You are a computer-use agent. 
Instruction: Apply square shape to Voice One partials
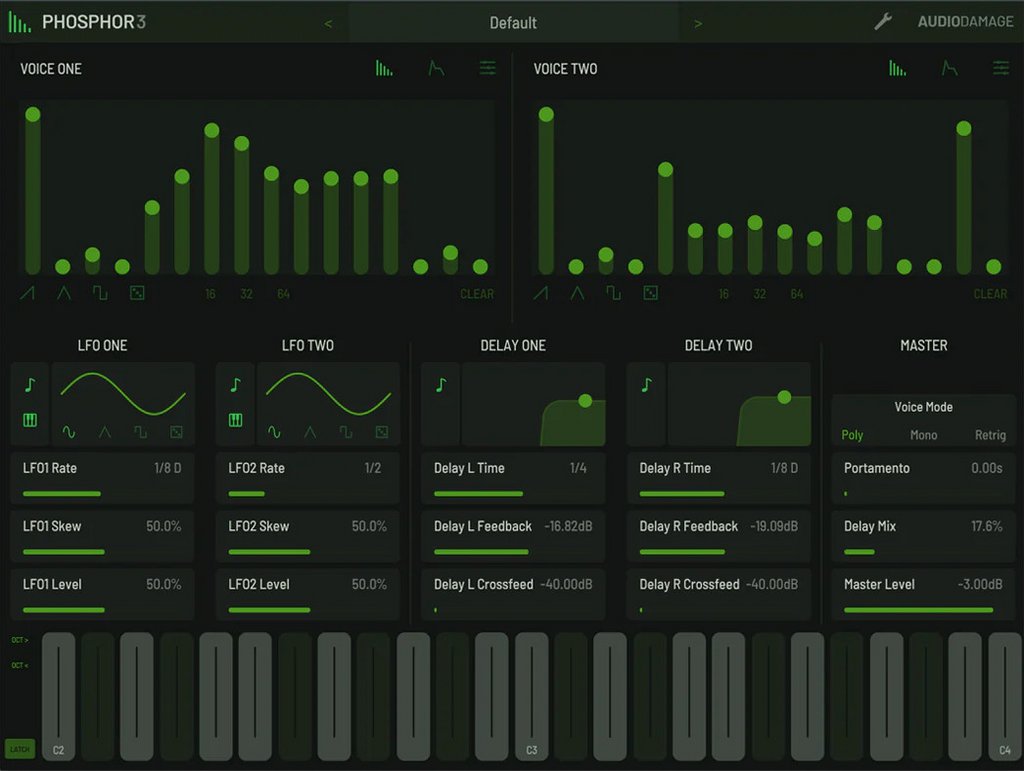tap(100, 293)
